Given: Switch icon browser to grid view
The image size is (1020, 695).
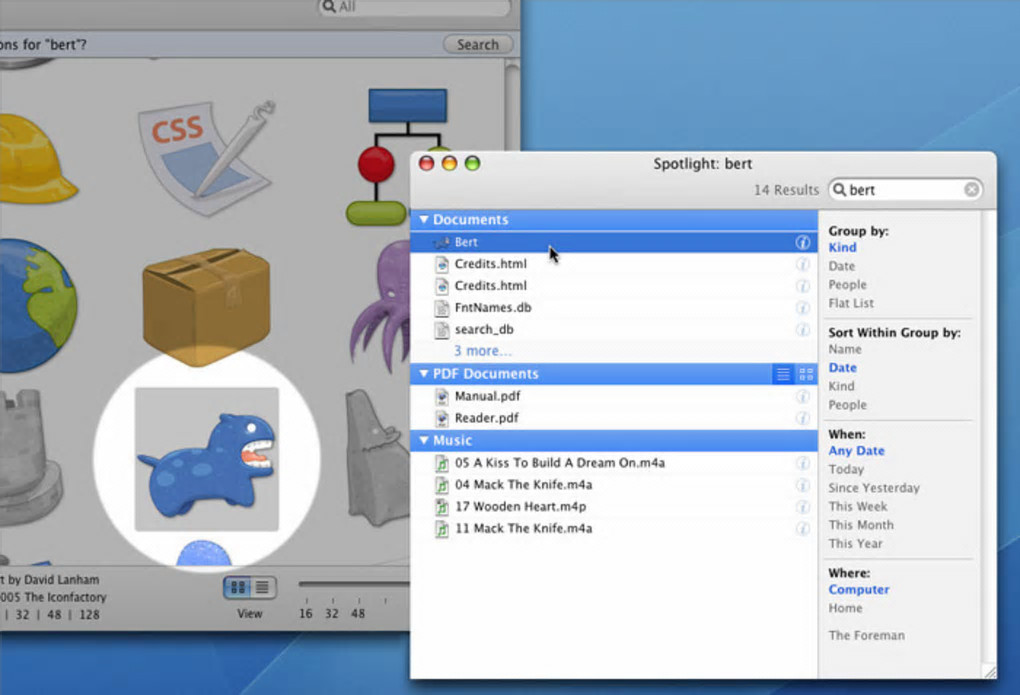Looking at the screenshot, I should 237,588.
